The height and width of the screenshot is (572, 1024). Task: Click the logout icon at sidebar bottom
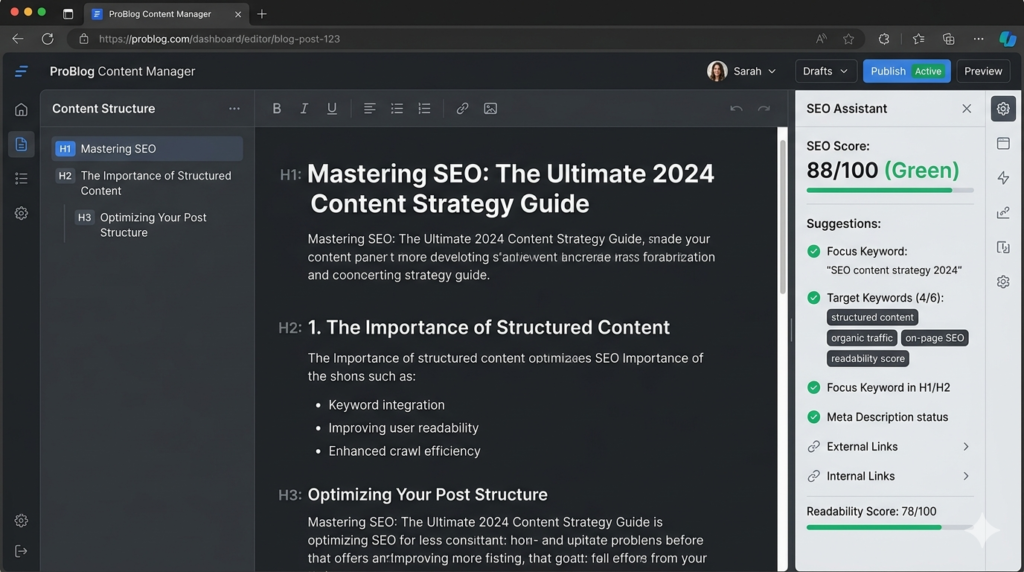coord(22,551)
